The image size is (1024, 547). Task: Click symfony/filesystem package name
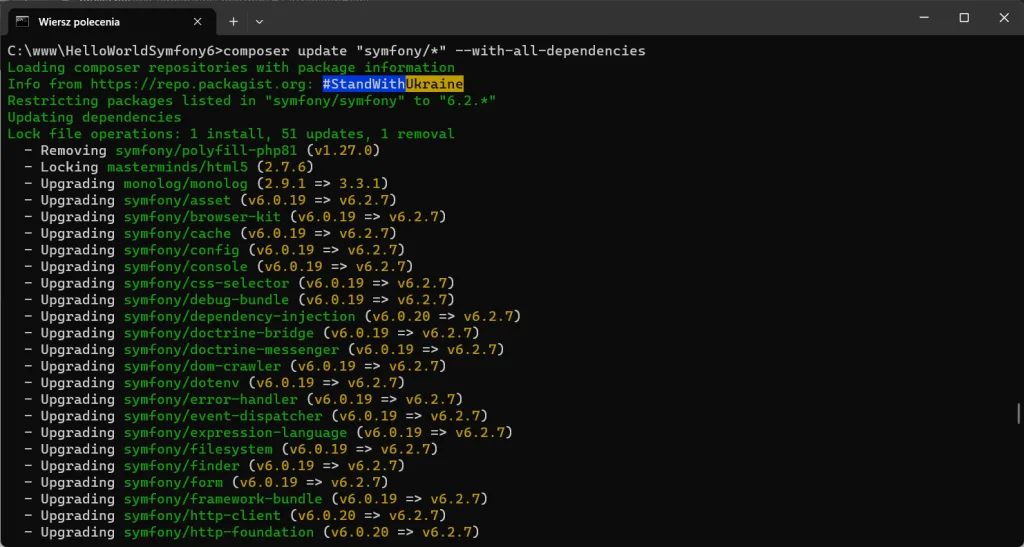[x=198, y=449]
